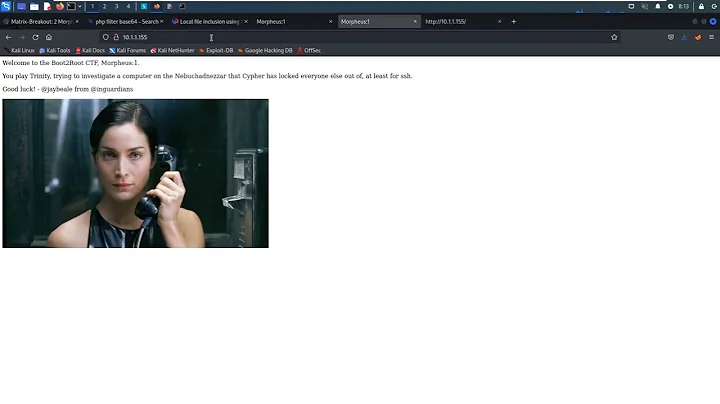Focus the document app taskbar item
Image resolution: width=720 pixels, height=404 pixels.
pos(169,6)
